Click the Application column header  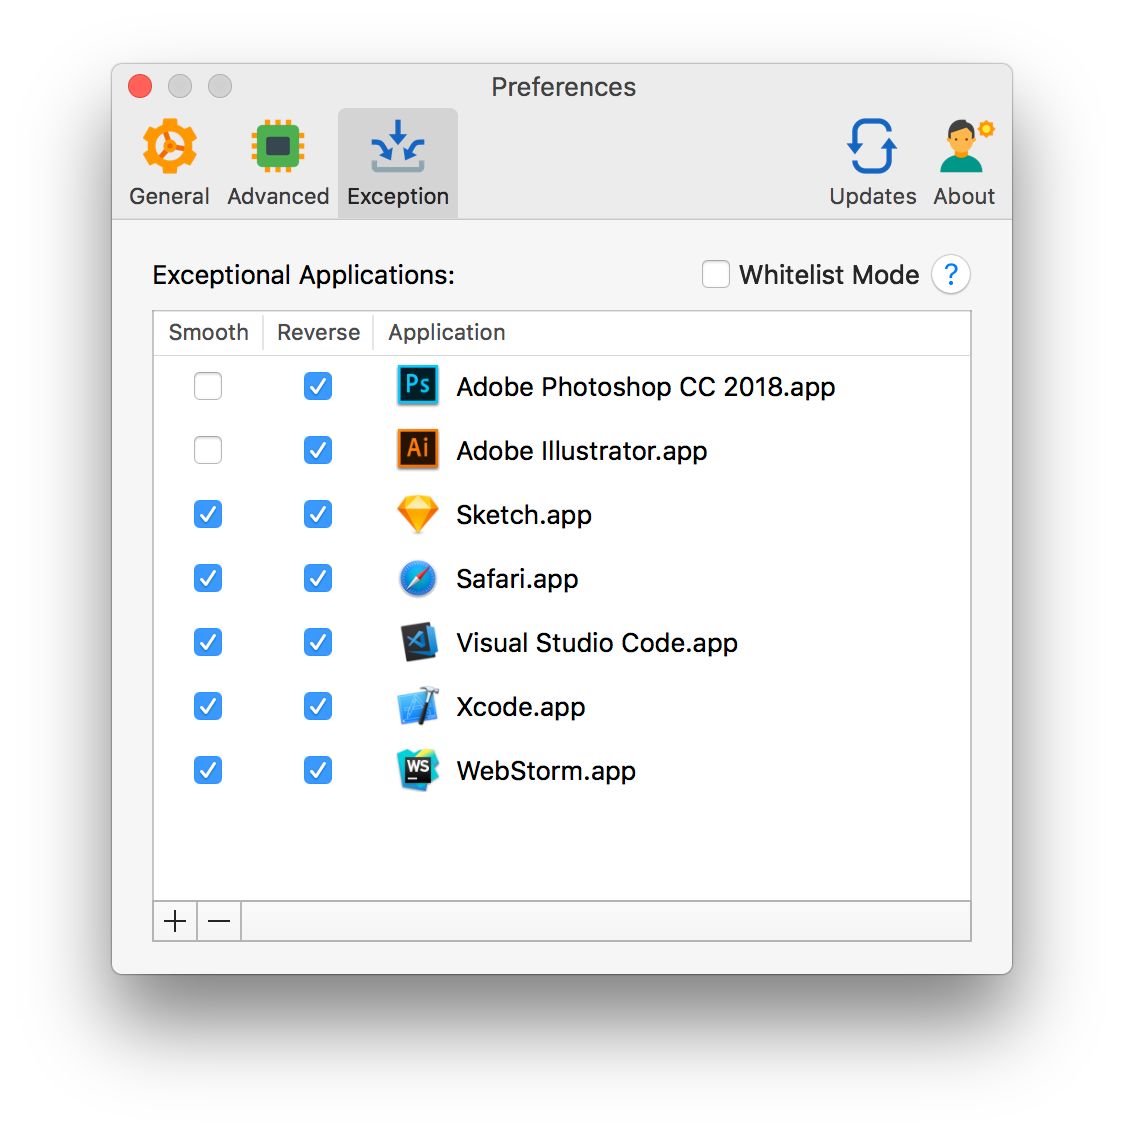pyautogui.click(x=446, y=332)
